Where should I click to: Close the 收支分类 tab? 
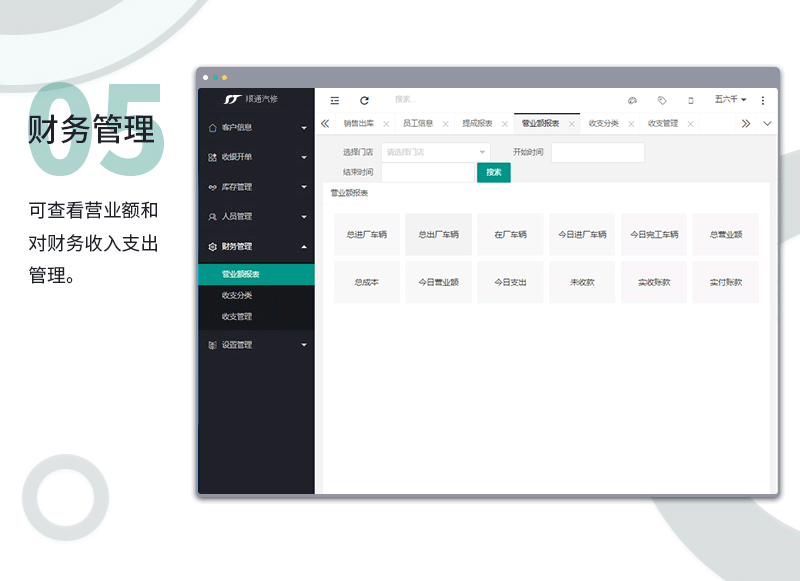click(631, 124)
